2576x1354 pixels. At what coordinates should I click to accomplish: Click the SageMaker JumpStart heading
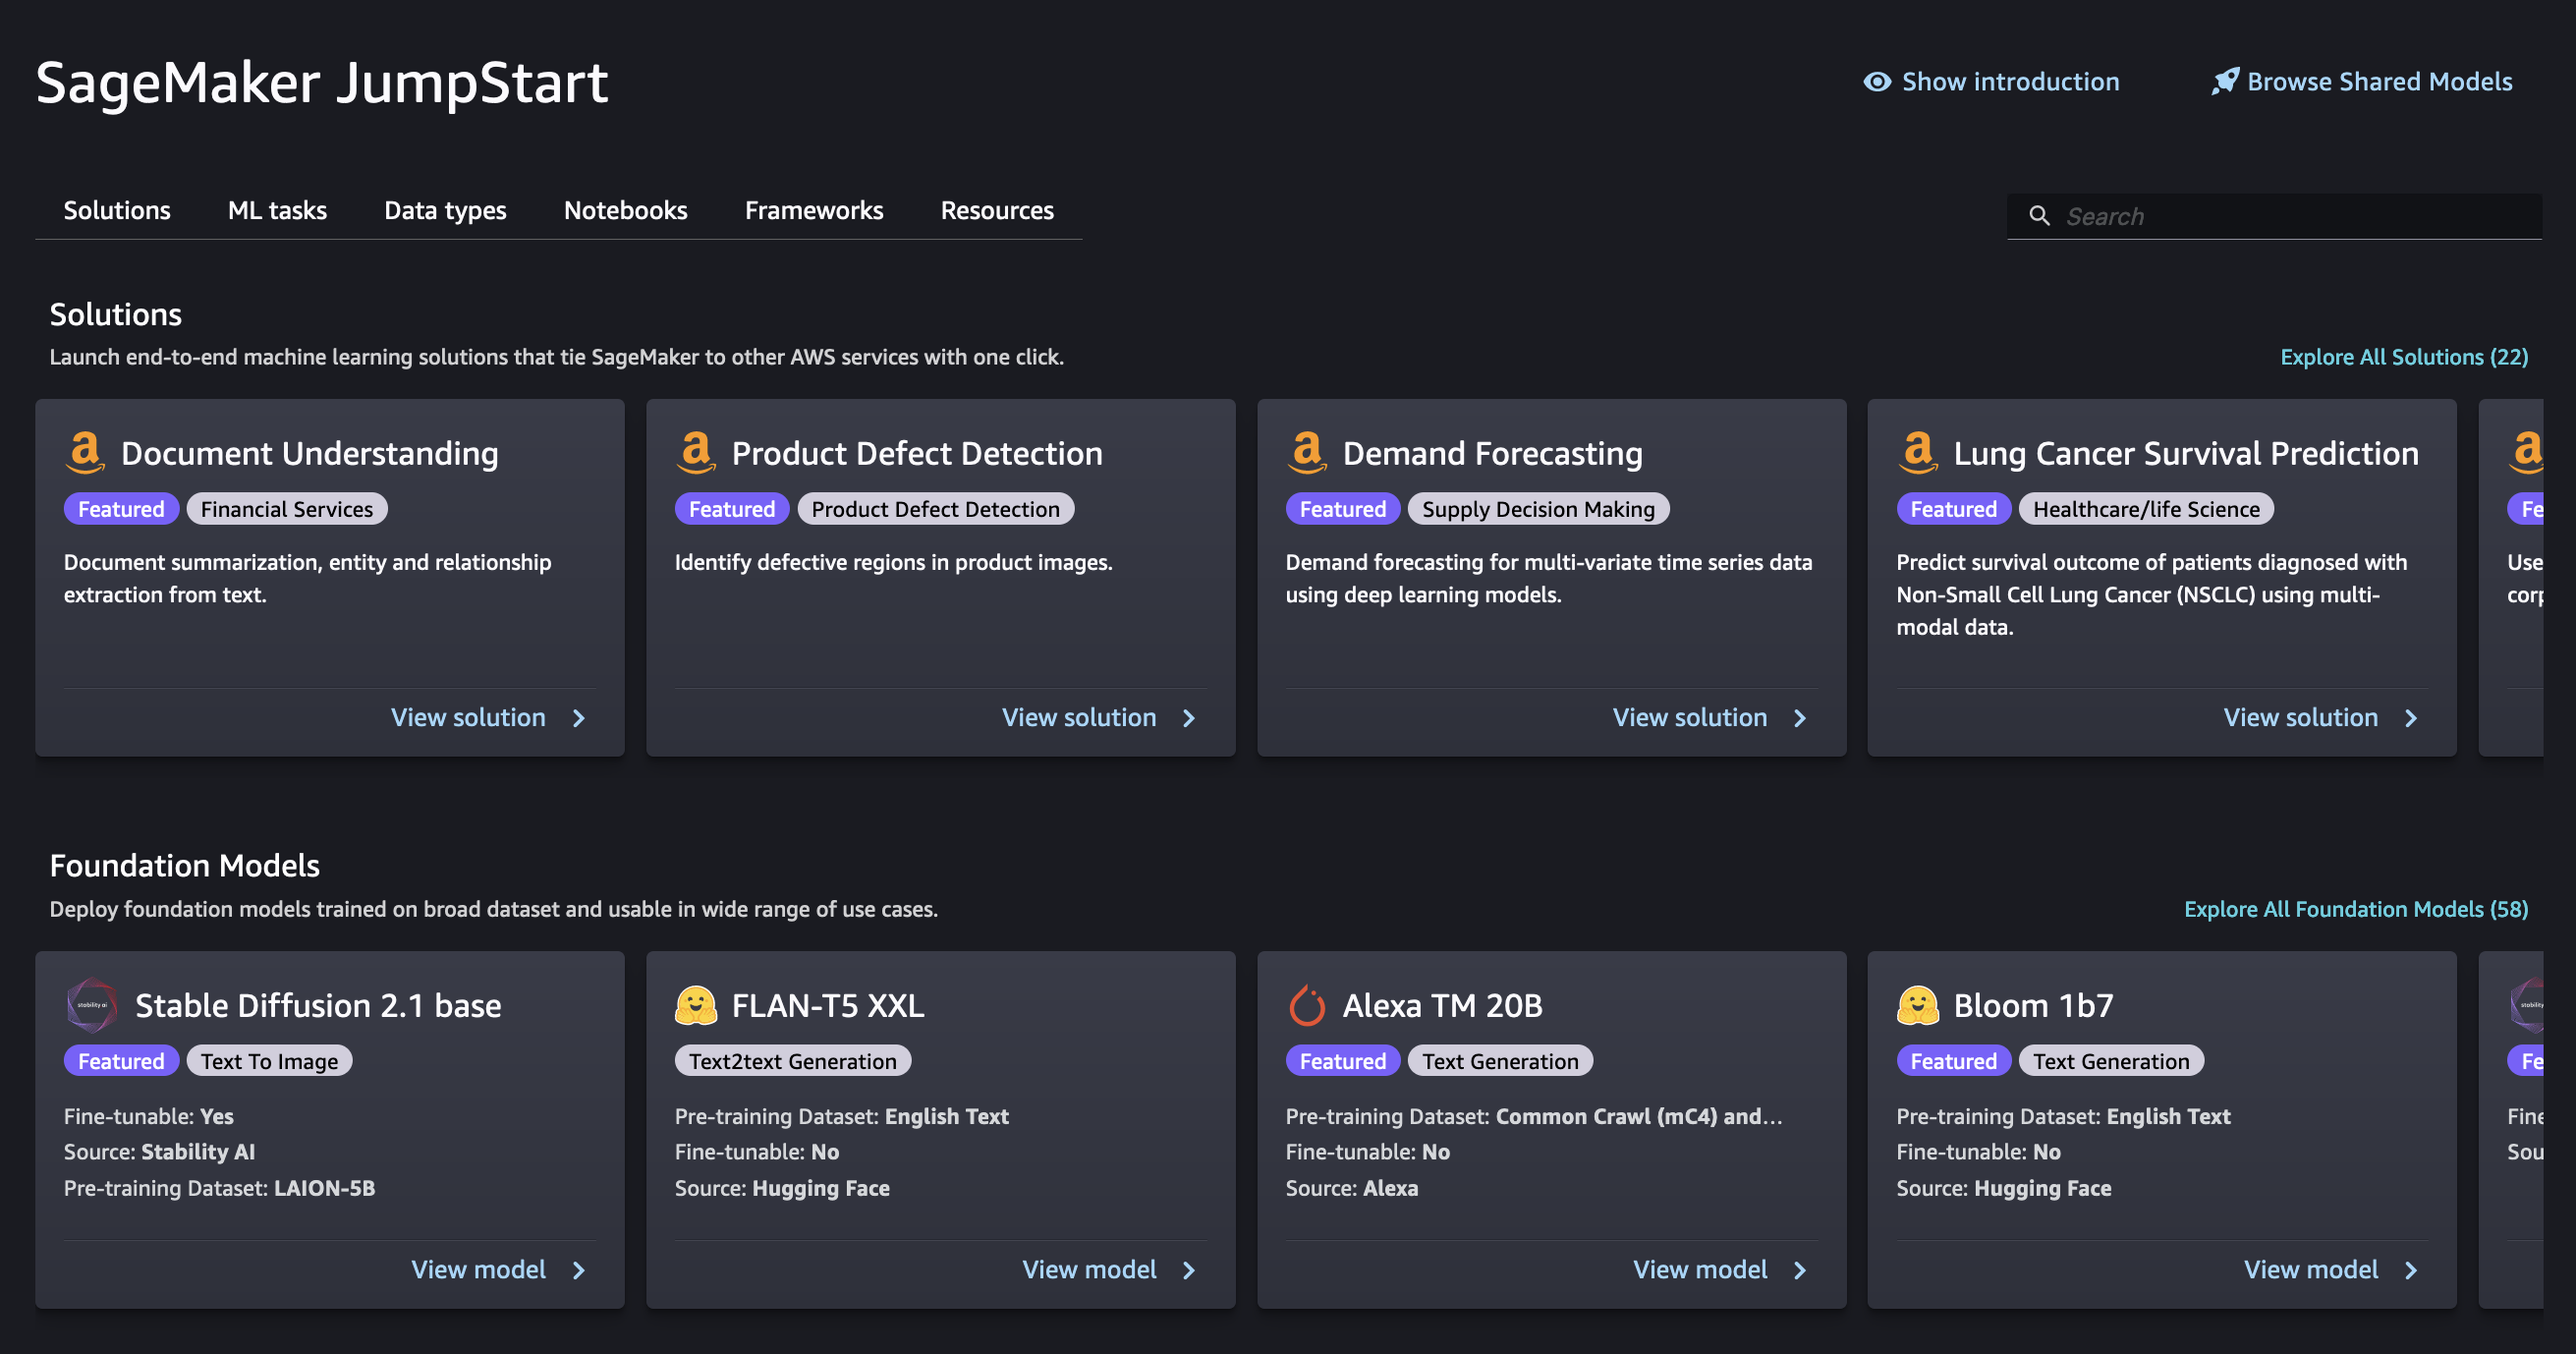tap(322, 82)
